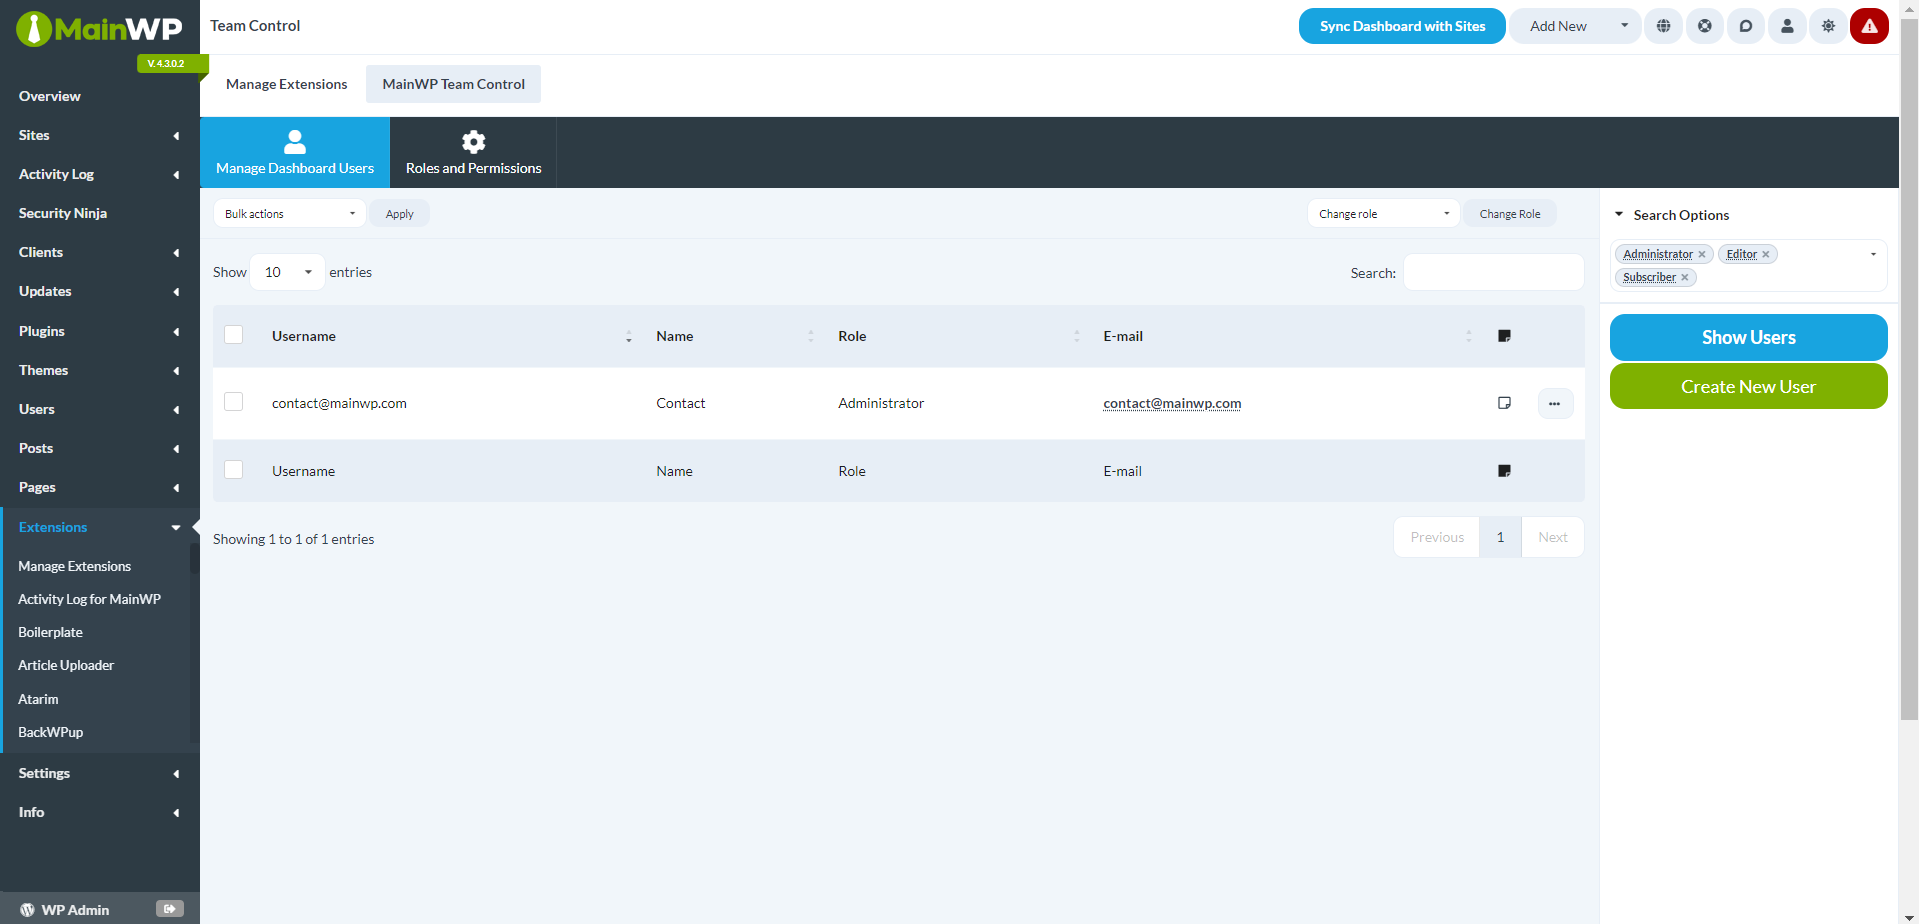Open BackWPup extension in sidebar

(50, 732)
